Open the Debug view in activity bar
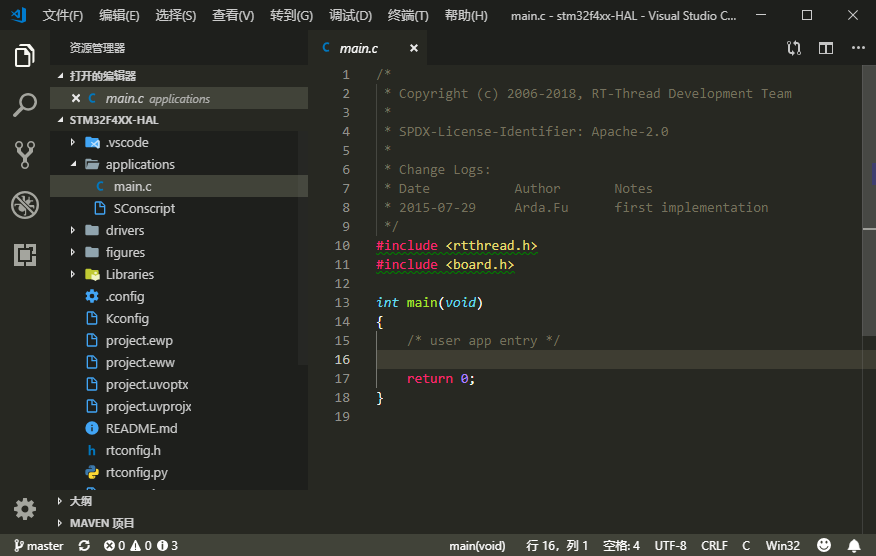 tap(25, 205)
